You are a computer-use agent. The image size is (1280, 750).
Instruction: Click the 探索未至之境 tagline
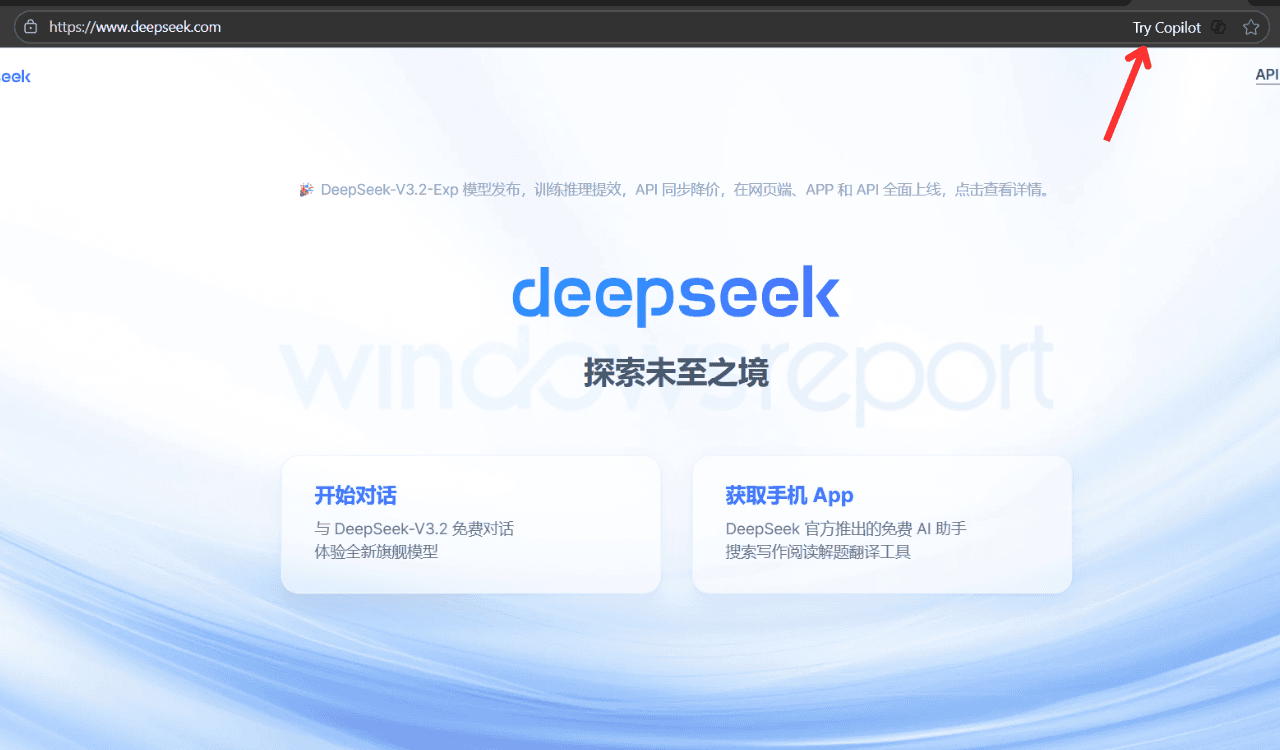coord(675,374)
